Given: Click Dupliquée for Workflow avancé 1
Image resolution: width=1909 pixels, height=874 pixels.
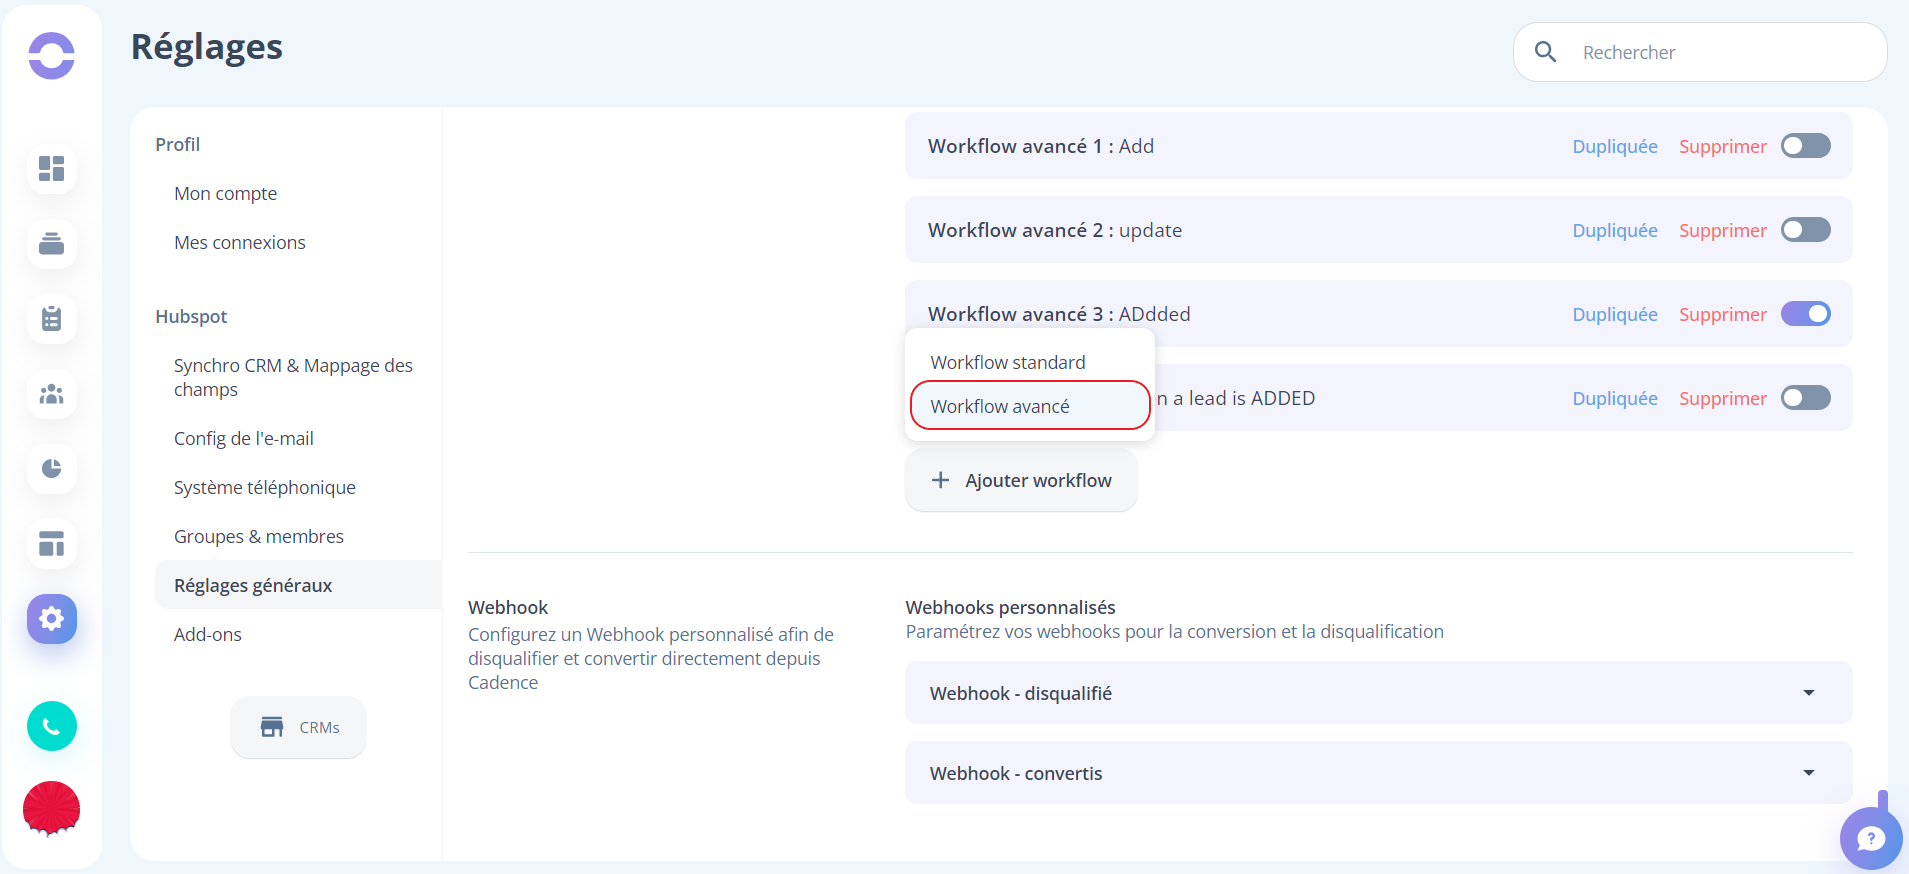Looking at the screenshot, I should (x=1615, y=146).
